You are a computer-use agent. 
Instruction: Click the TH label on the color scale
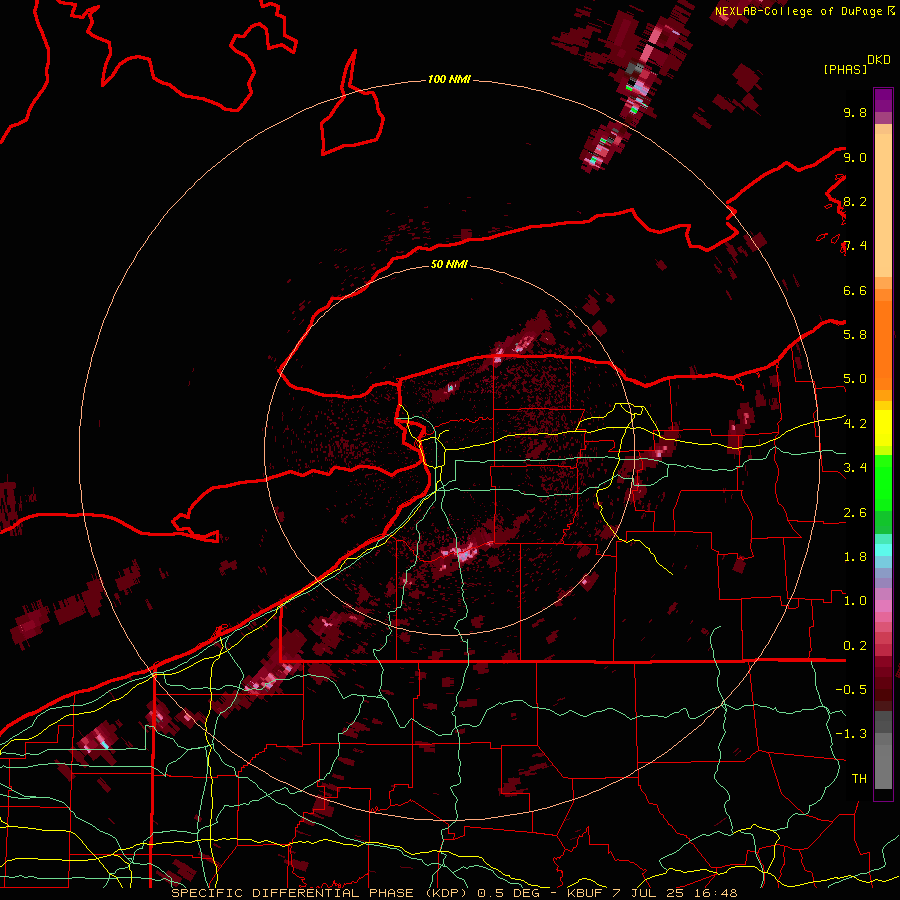[859, 779]
